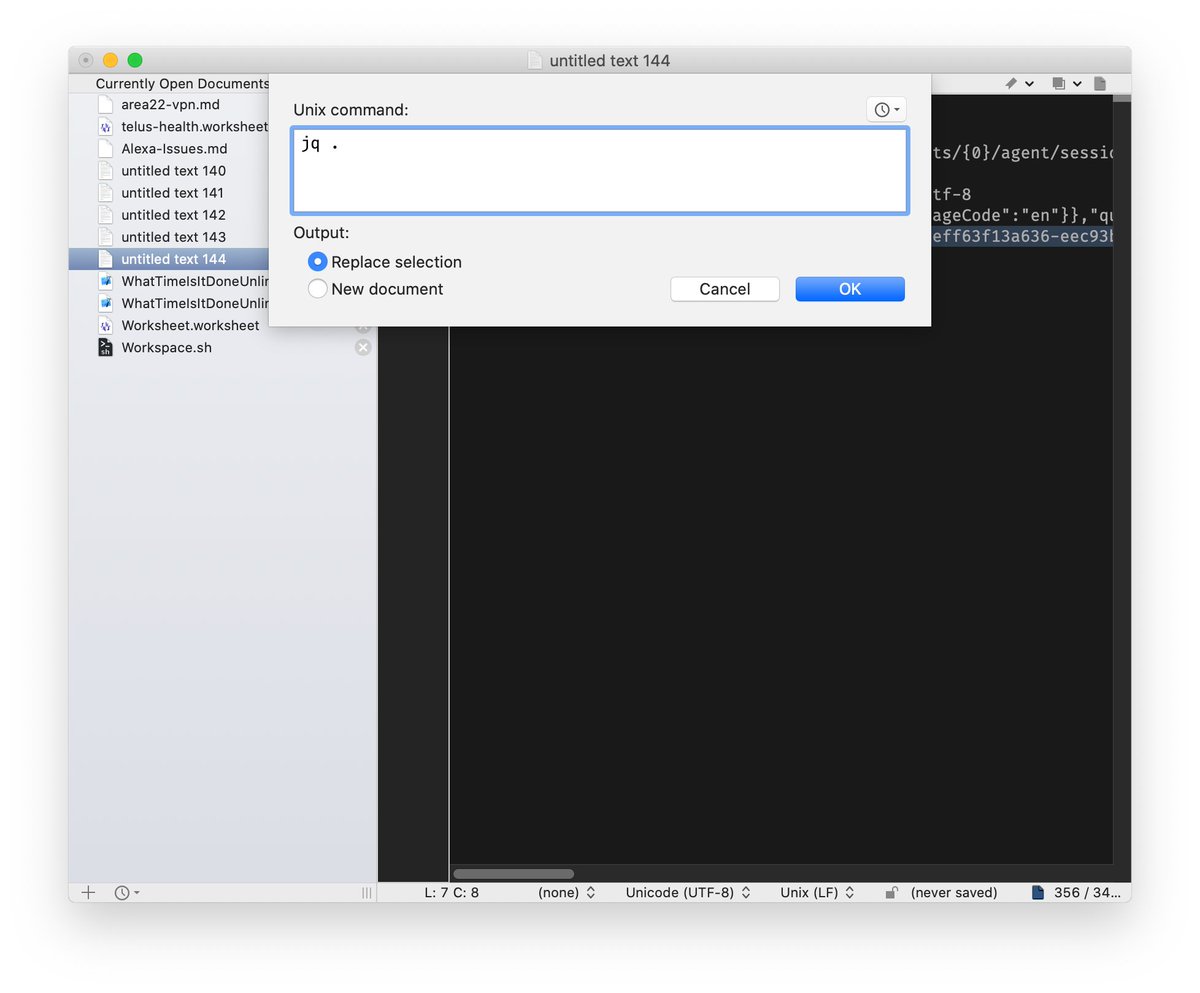Click the document icon in the navigation bar
The height and width of the screenshot is (993, 1200).
[1100, 84]
